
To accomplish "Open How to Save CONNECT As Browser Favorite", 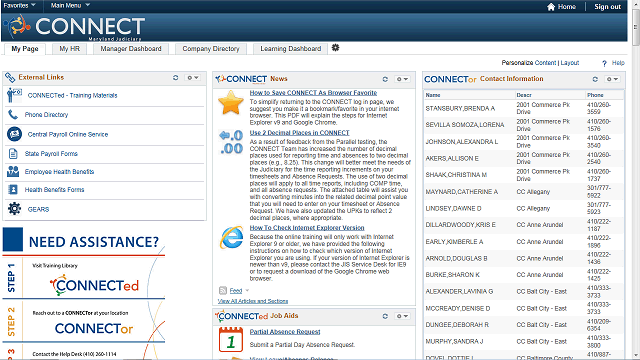I will pyautogui.click(x=313, y=93).
